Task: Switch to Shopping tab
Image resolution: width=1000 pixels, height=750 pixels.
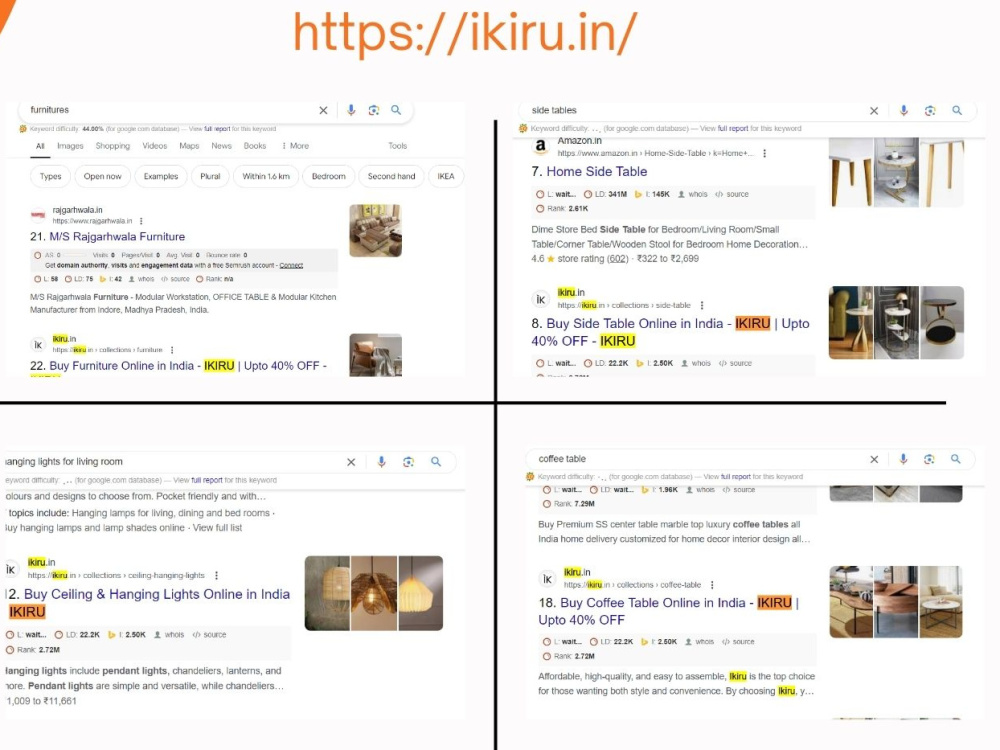Action: tap(113, 146)
